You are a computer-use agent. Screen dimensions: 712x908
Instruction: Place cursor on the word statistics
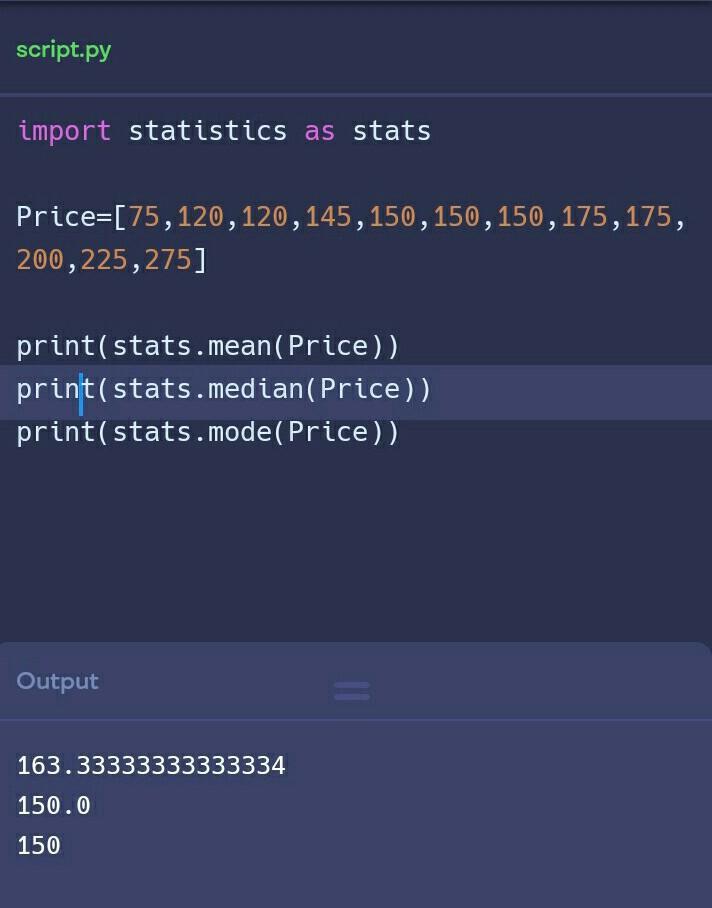(x=207, y=131)
